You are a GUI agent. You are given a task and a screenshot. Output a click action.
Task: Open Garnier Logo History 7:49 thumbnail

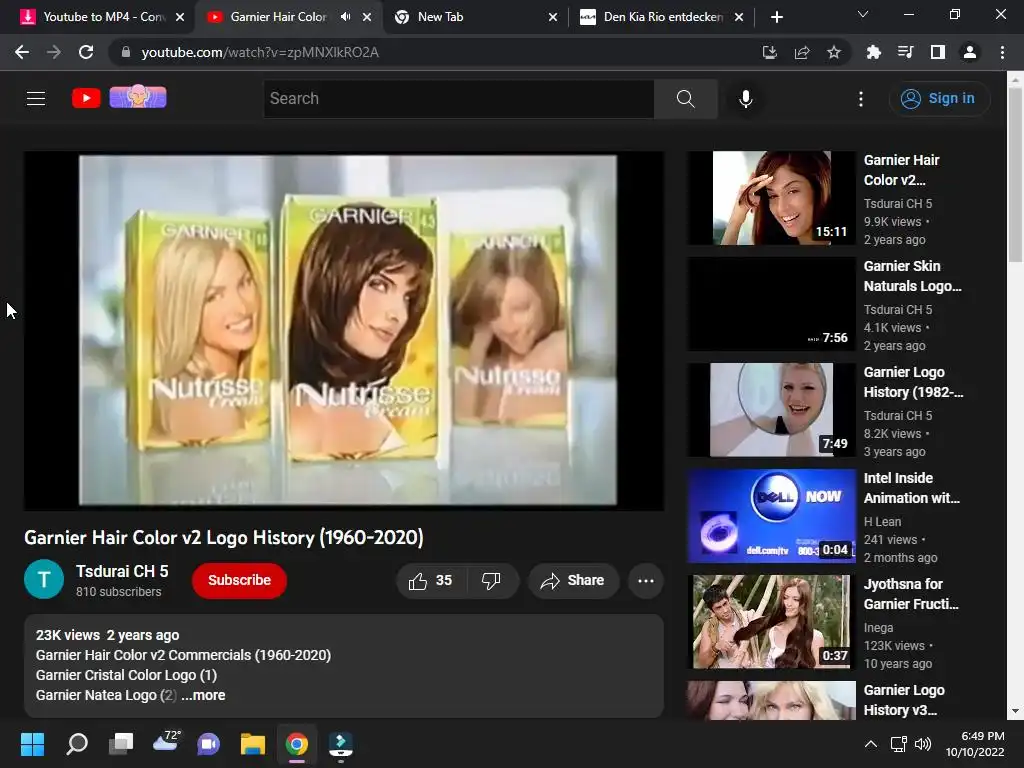pos(771,409)
